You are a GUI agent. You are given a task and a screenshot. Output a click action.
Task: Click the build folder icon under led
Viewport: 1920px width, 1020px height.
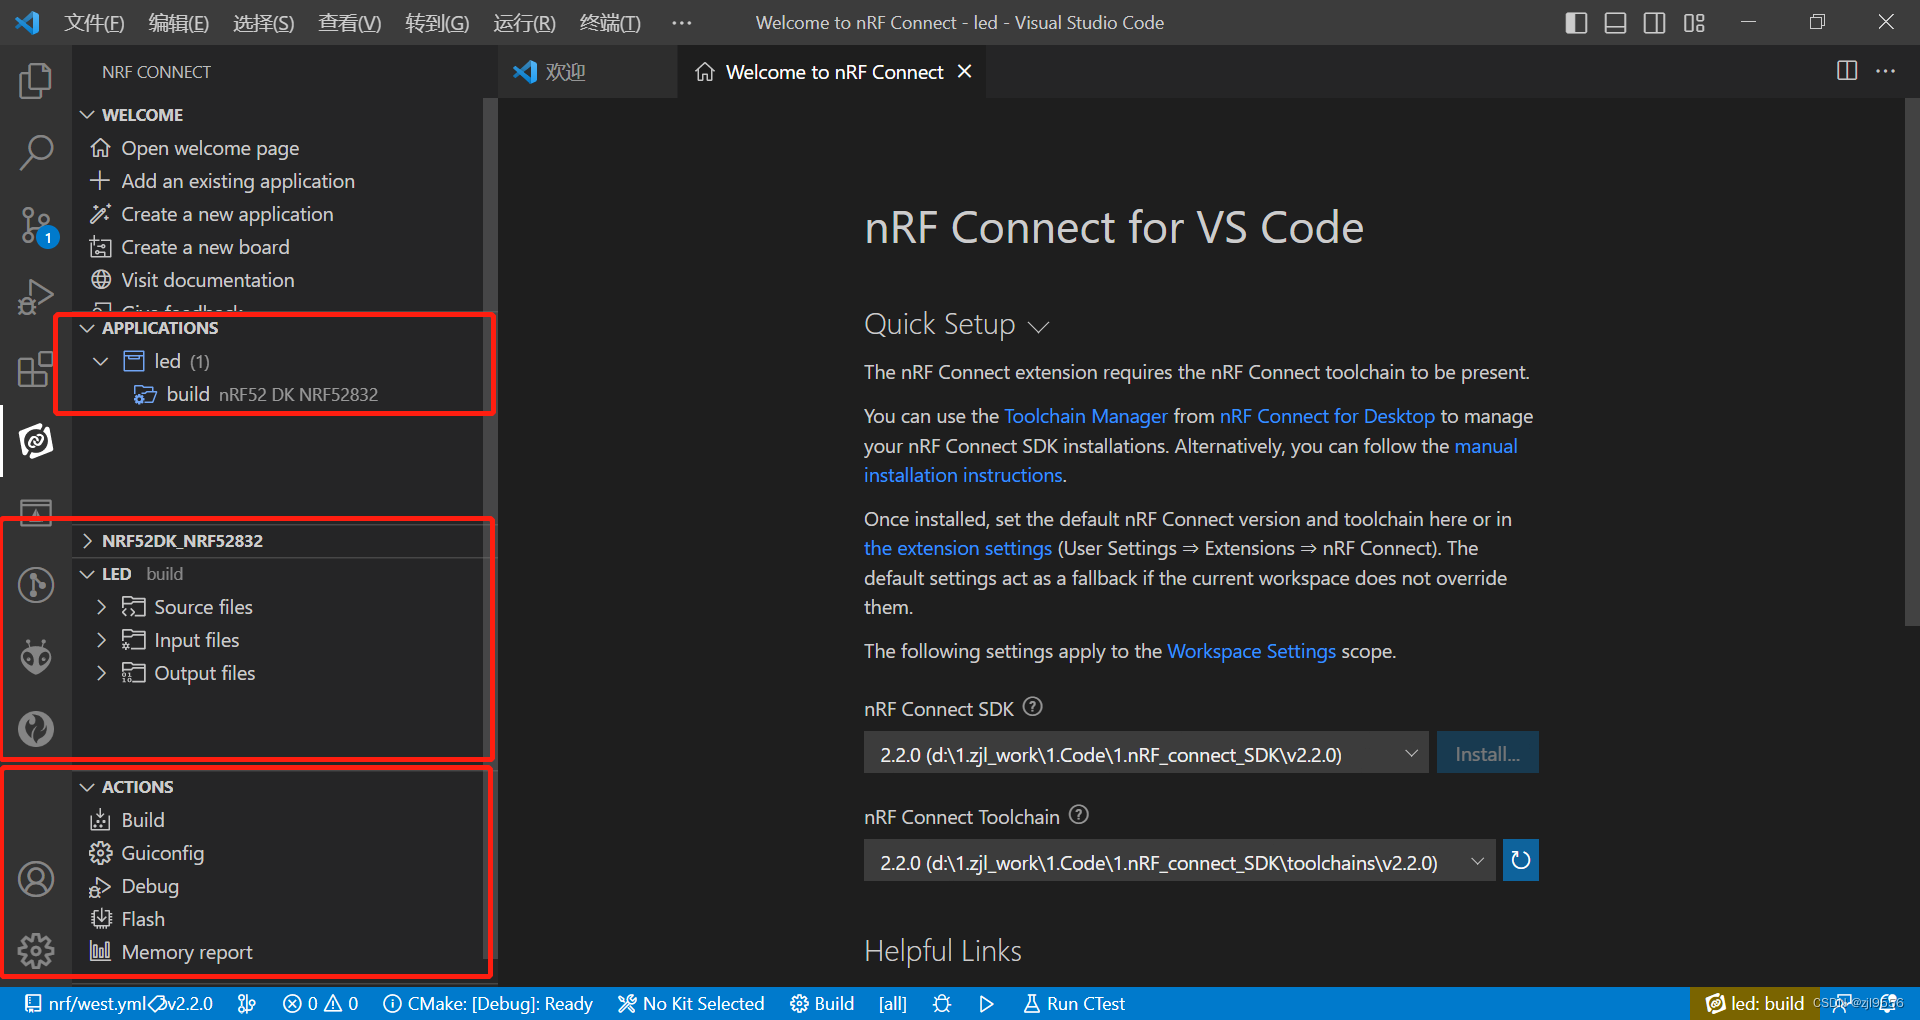click(x=145, y=394)
